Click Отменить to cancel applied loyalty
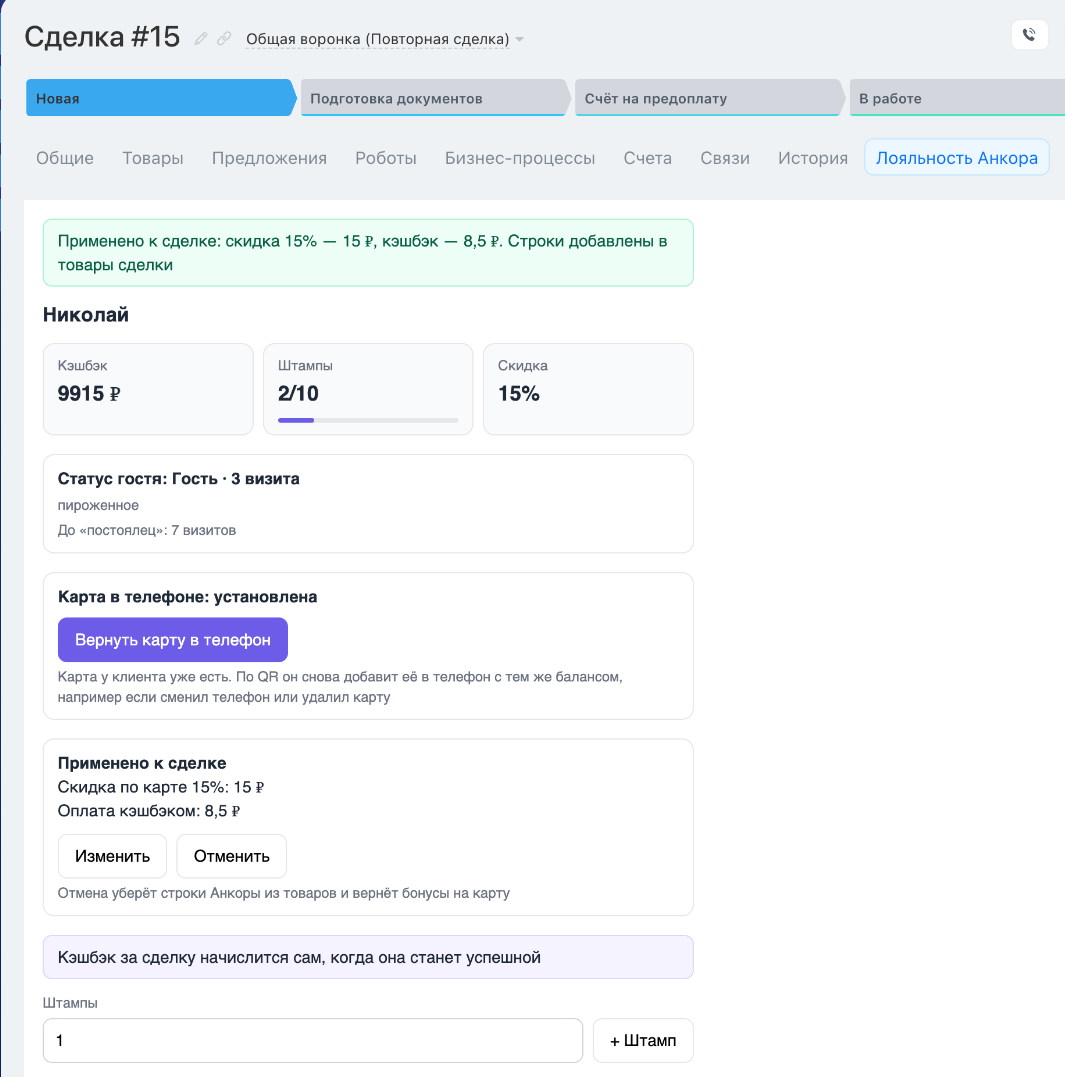Screen dimensions: 1065x1077 (231, 856)
